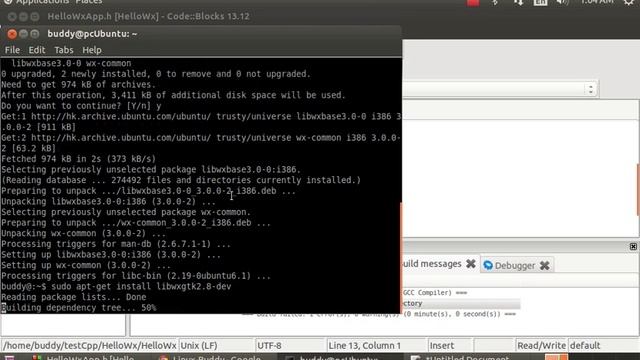Click the Reading package lists Done line
Image resolution: width=640 pixels, height=360 pixels.
tap(73, 297)
